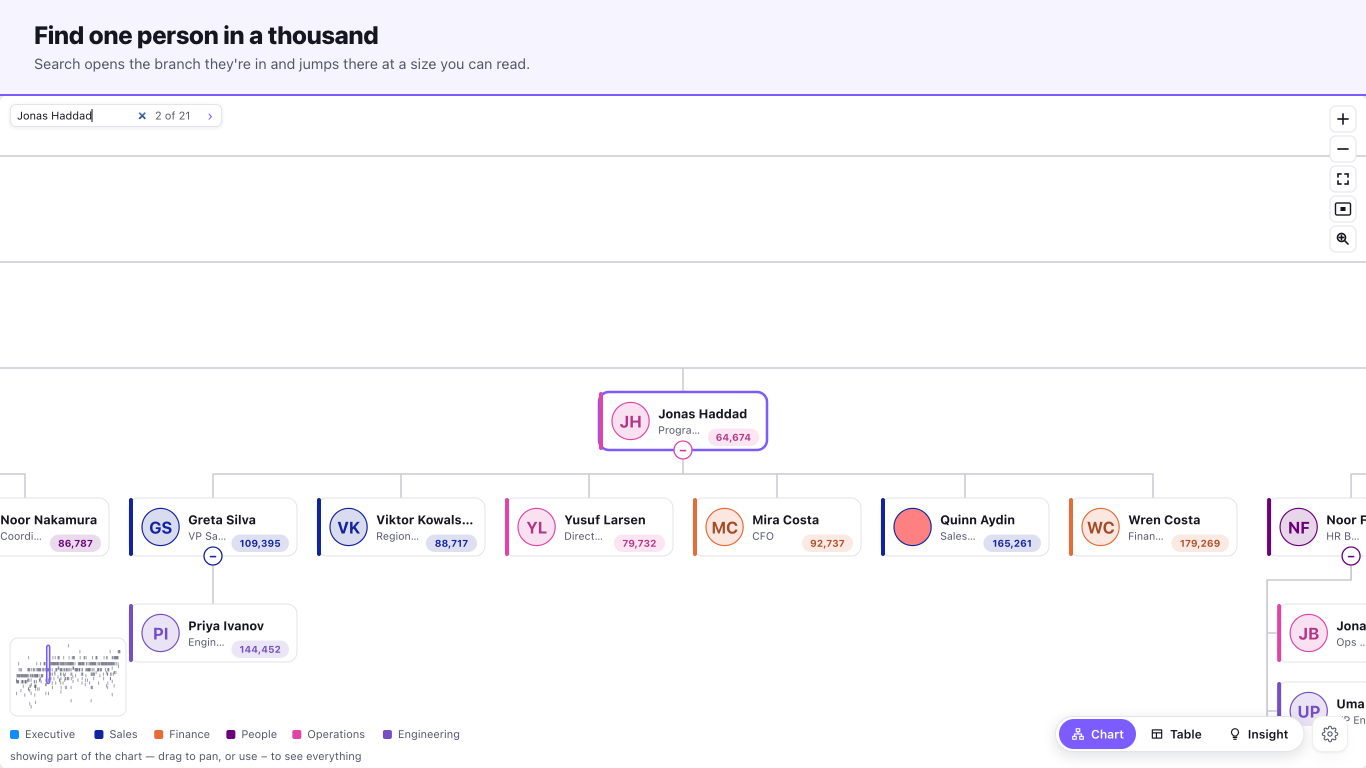Click Quinn Aydin's red photo avatar

coord(912,527)
